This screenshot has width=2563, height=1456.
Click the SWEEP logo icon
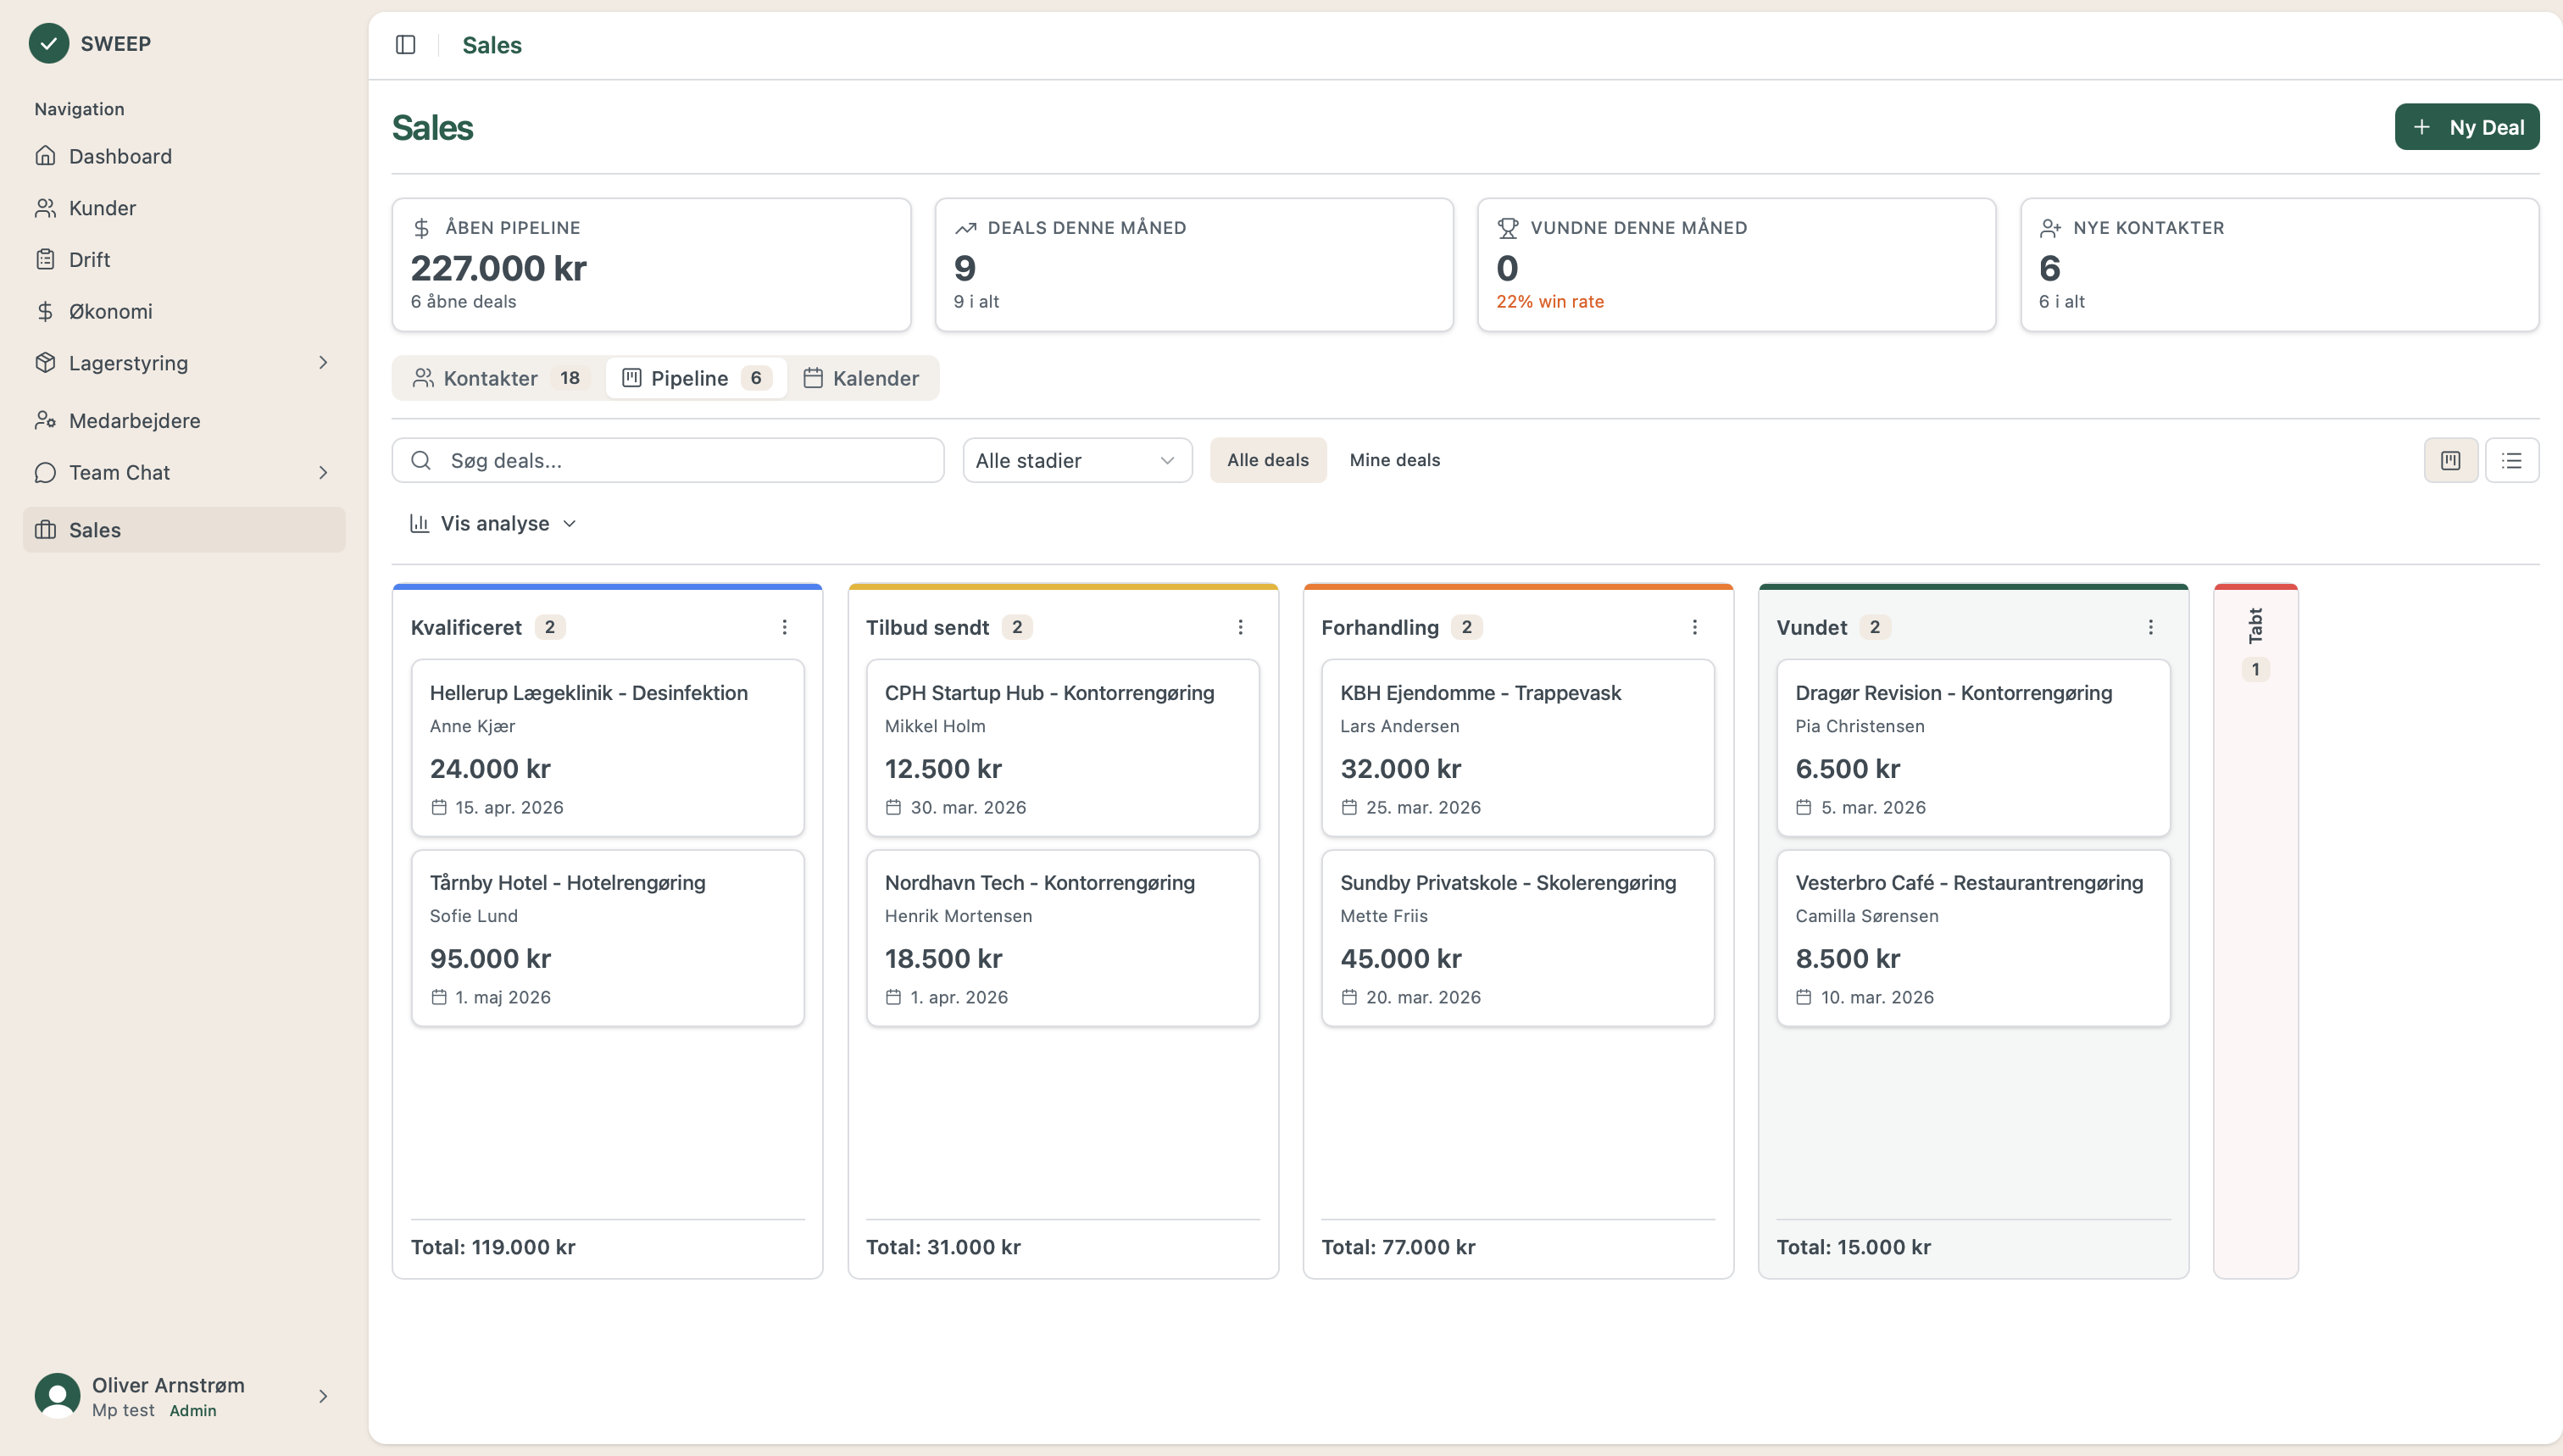click(x=48, y=43)
